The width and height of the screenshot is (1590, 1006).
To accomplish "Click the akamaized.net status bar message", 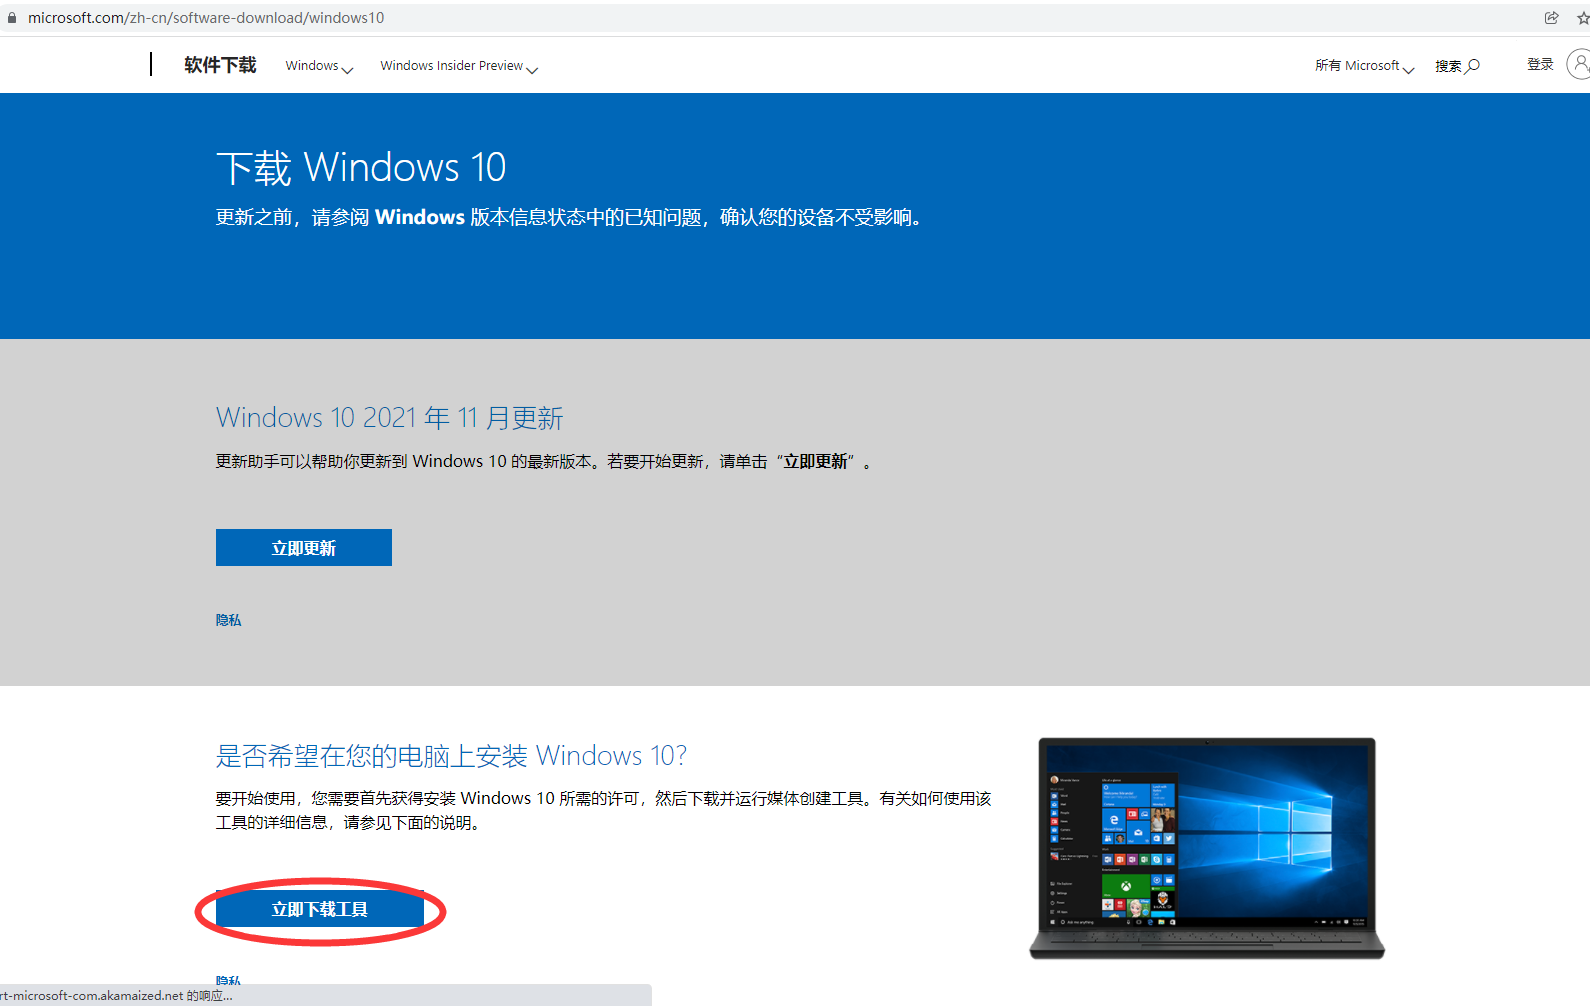I will point(116,996).
